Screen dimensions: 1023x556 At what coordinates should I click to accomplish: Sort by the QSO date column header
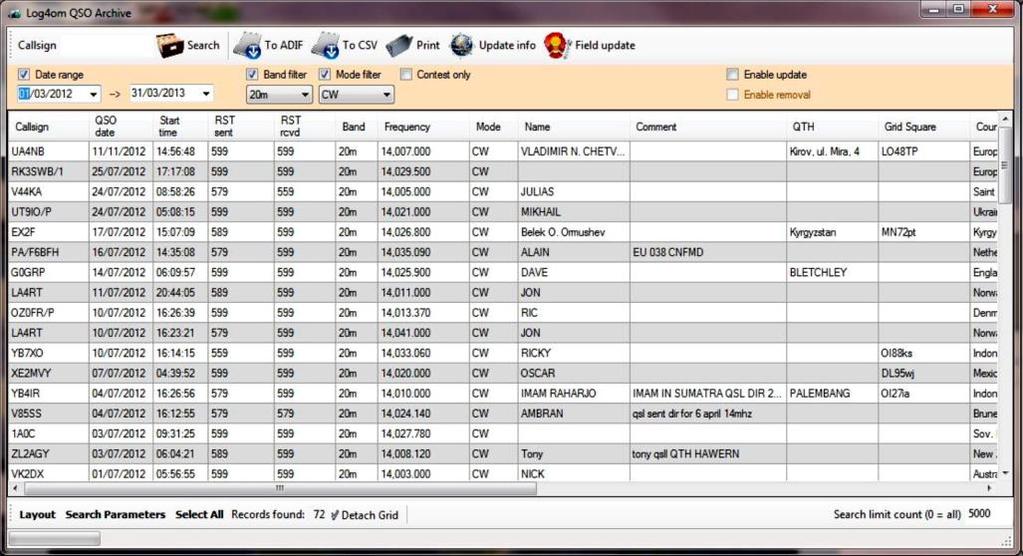click(121, 127)
